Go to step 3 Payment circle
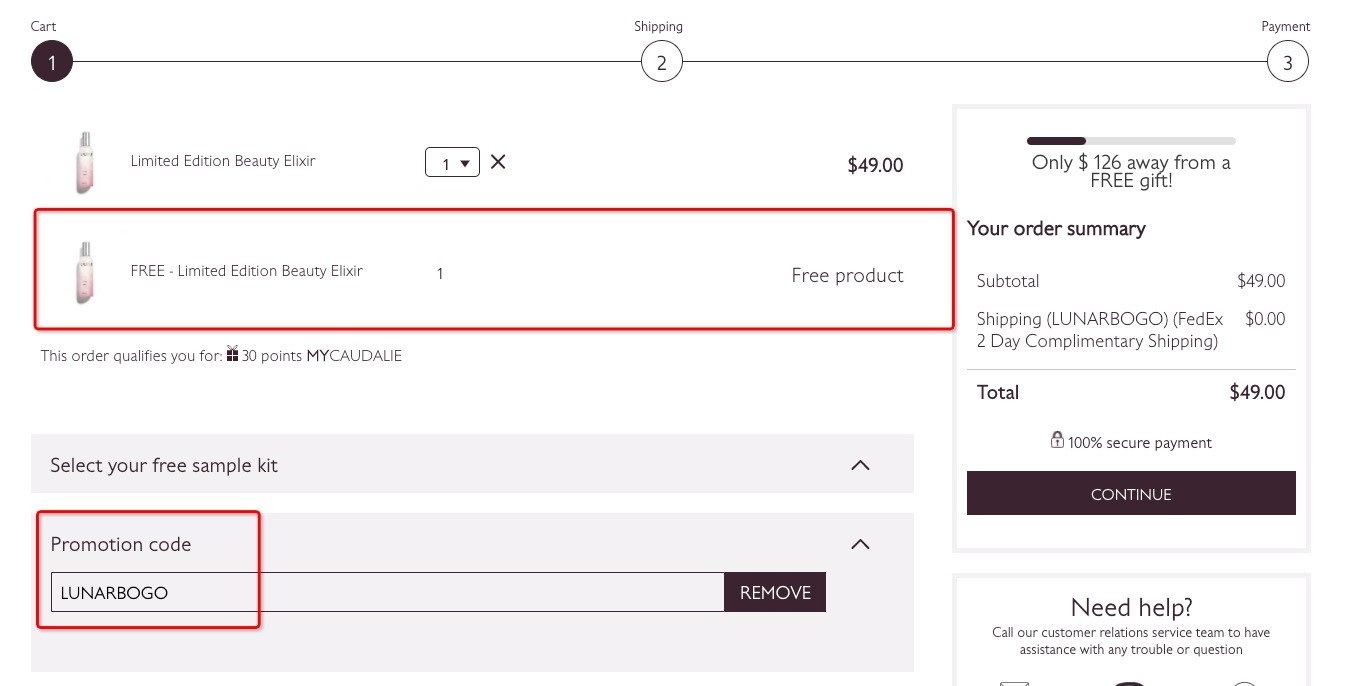 click(1288, 62)
